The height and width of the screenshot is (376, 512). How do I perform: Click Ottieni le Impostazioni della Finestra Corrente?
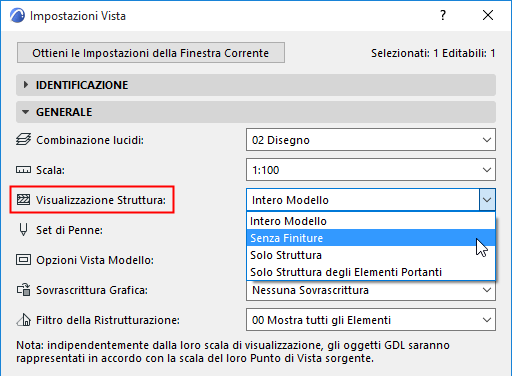pyautogui.click(x=151, y=53)
